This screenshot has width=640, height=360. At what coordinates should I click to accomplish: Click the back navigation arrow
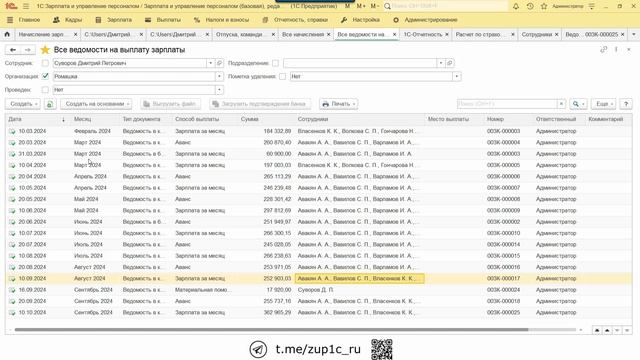coord(13,50)
